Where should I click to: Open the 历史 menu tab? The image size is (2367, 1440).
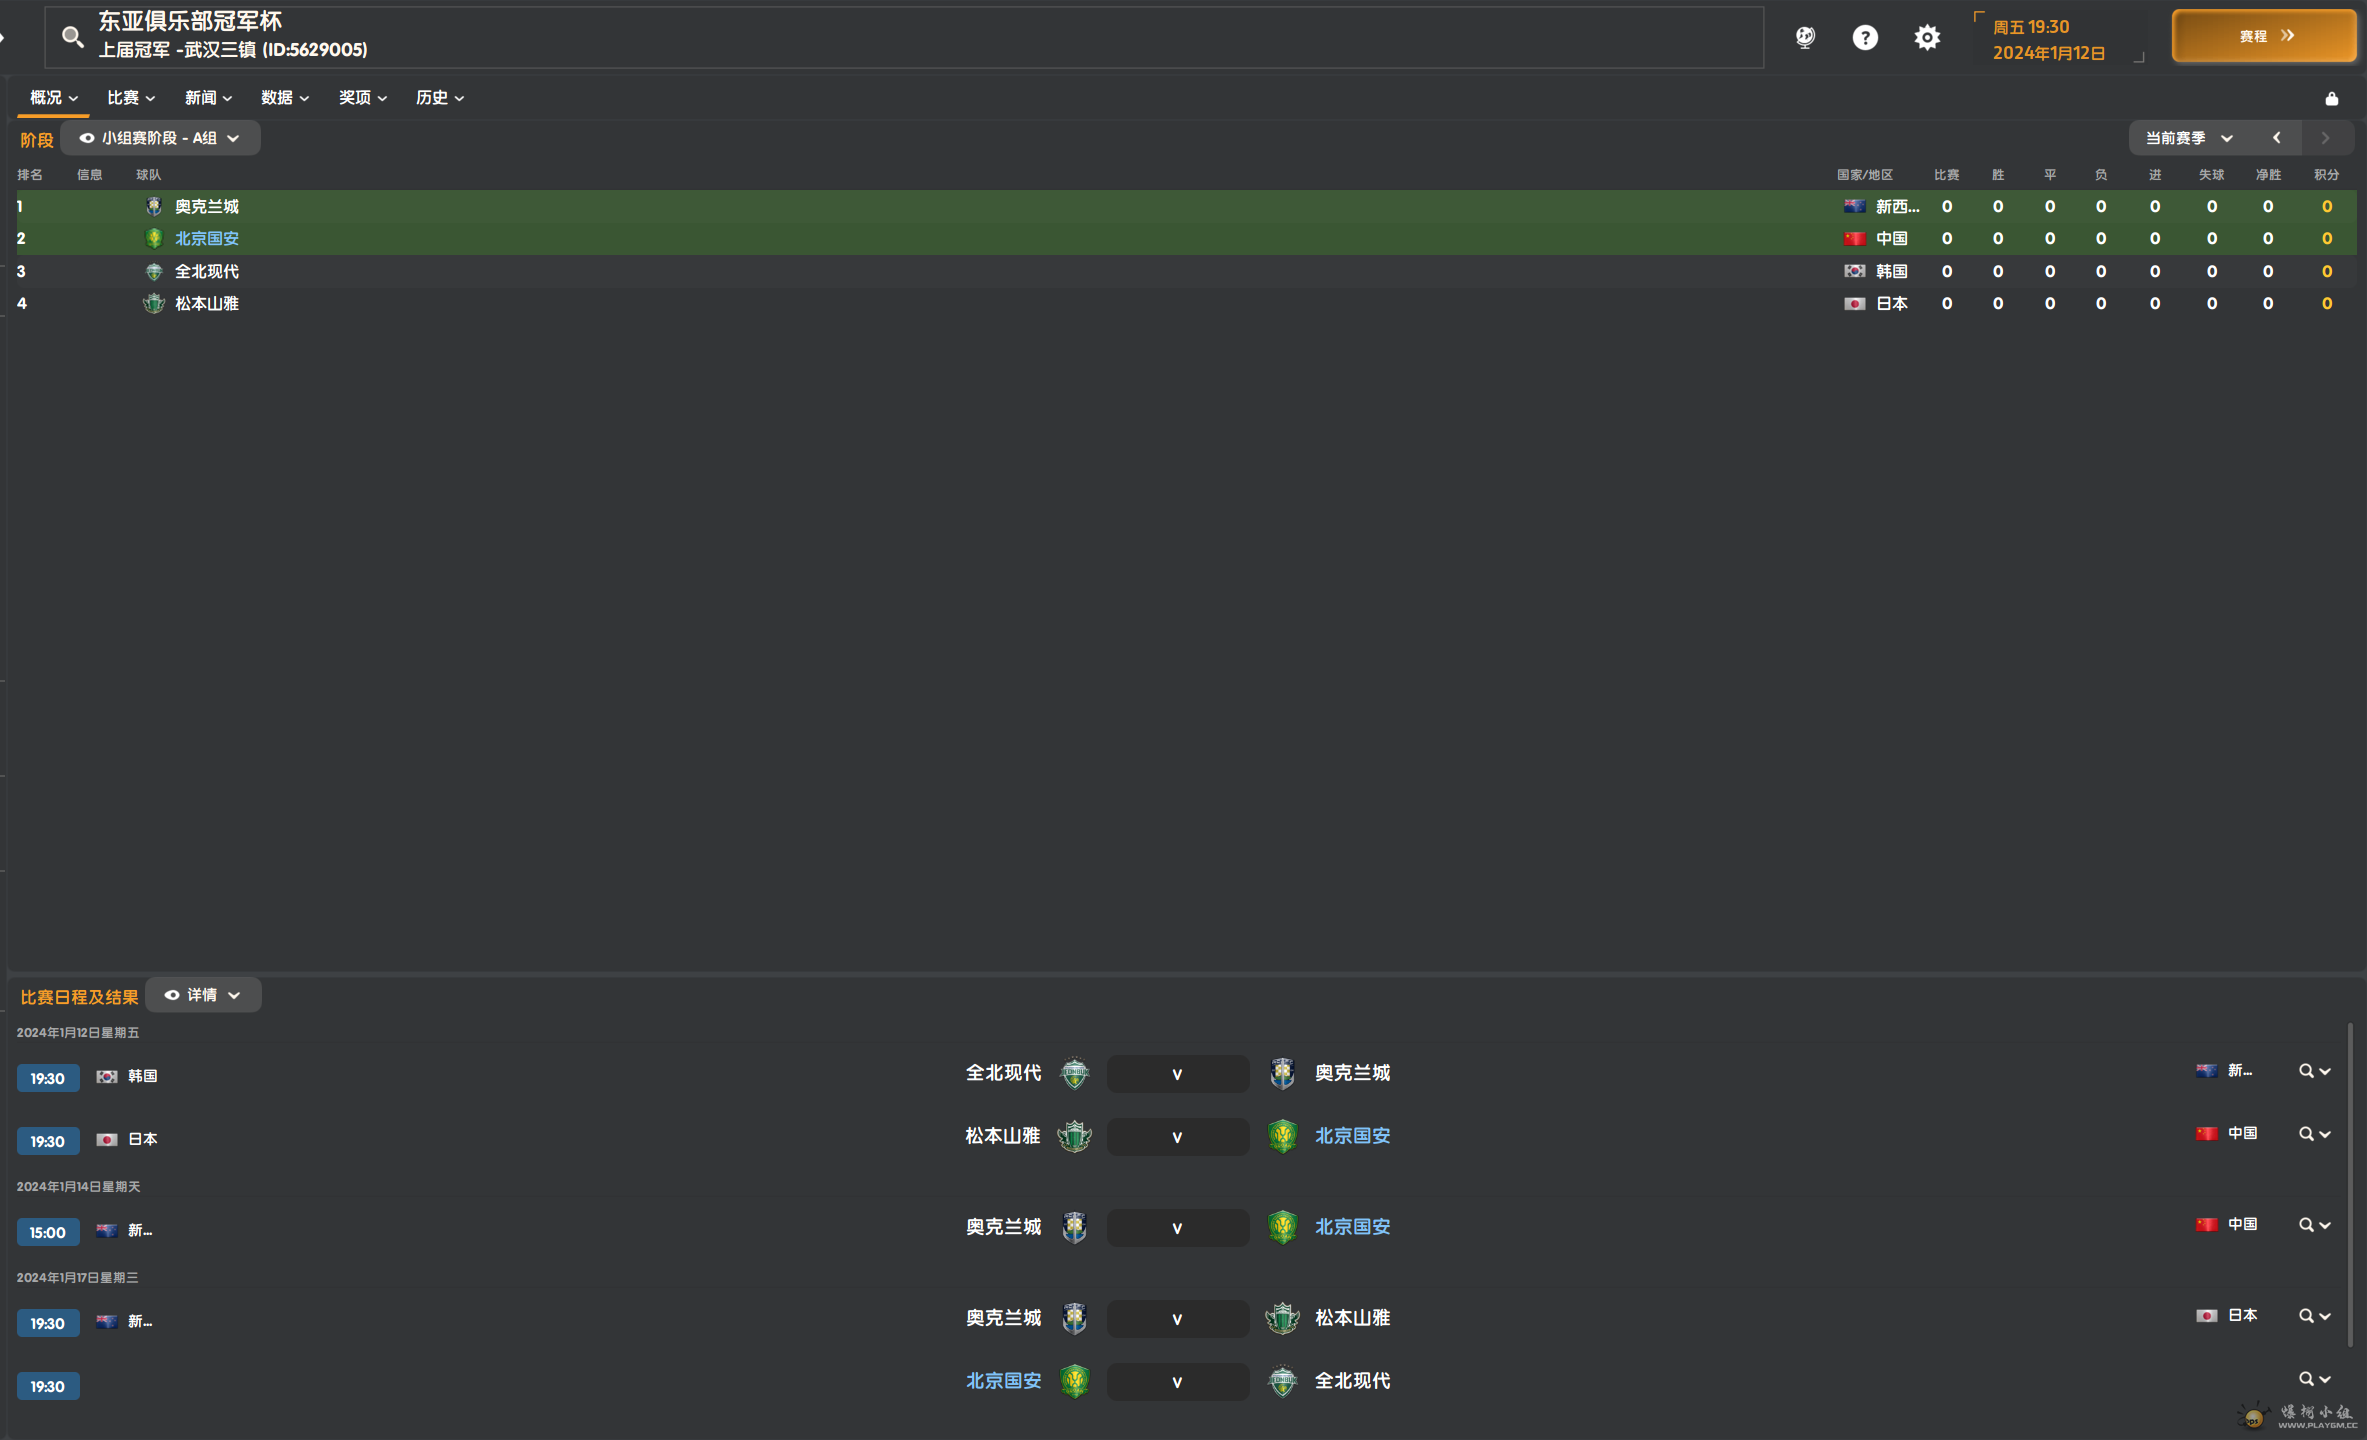(x=439, y=97)
